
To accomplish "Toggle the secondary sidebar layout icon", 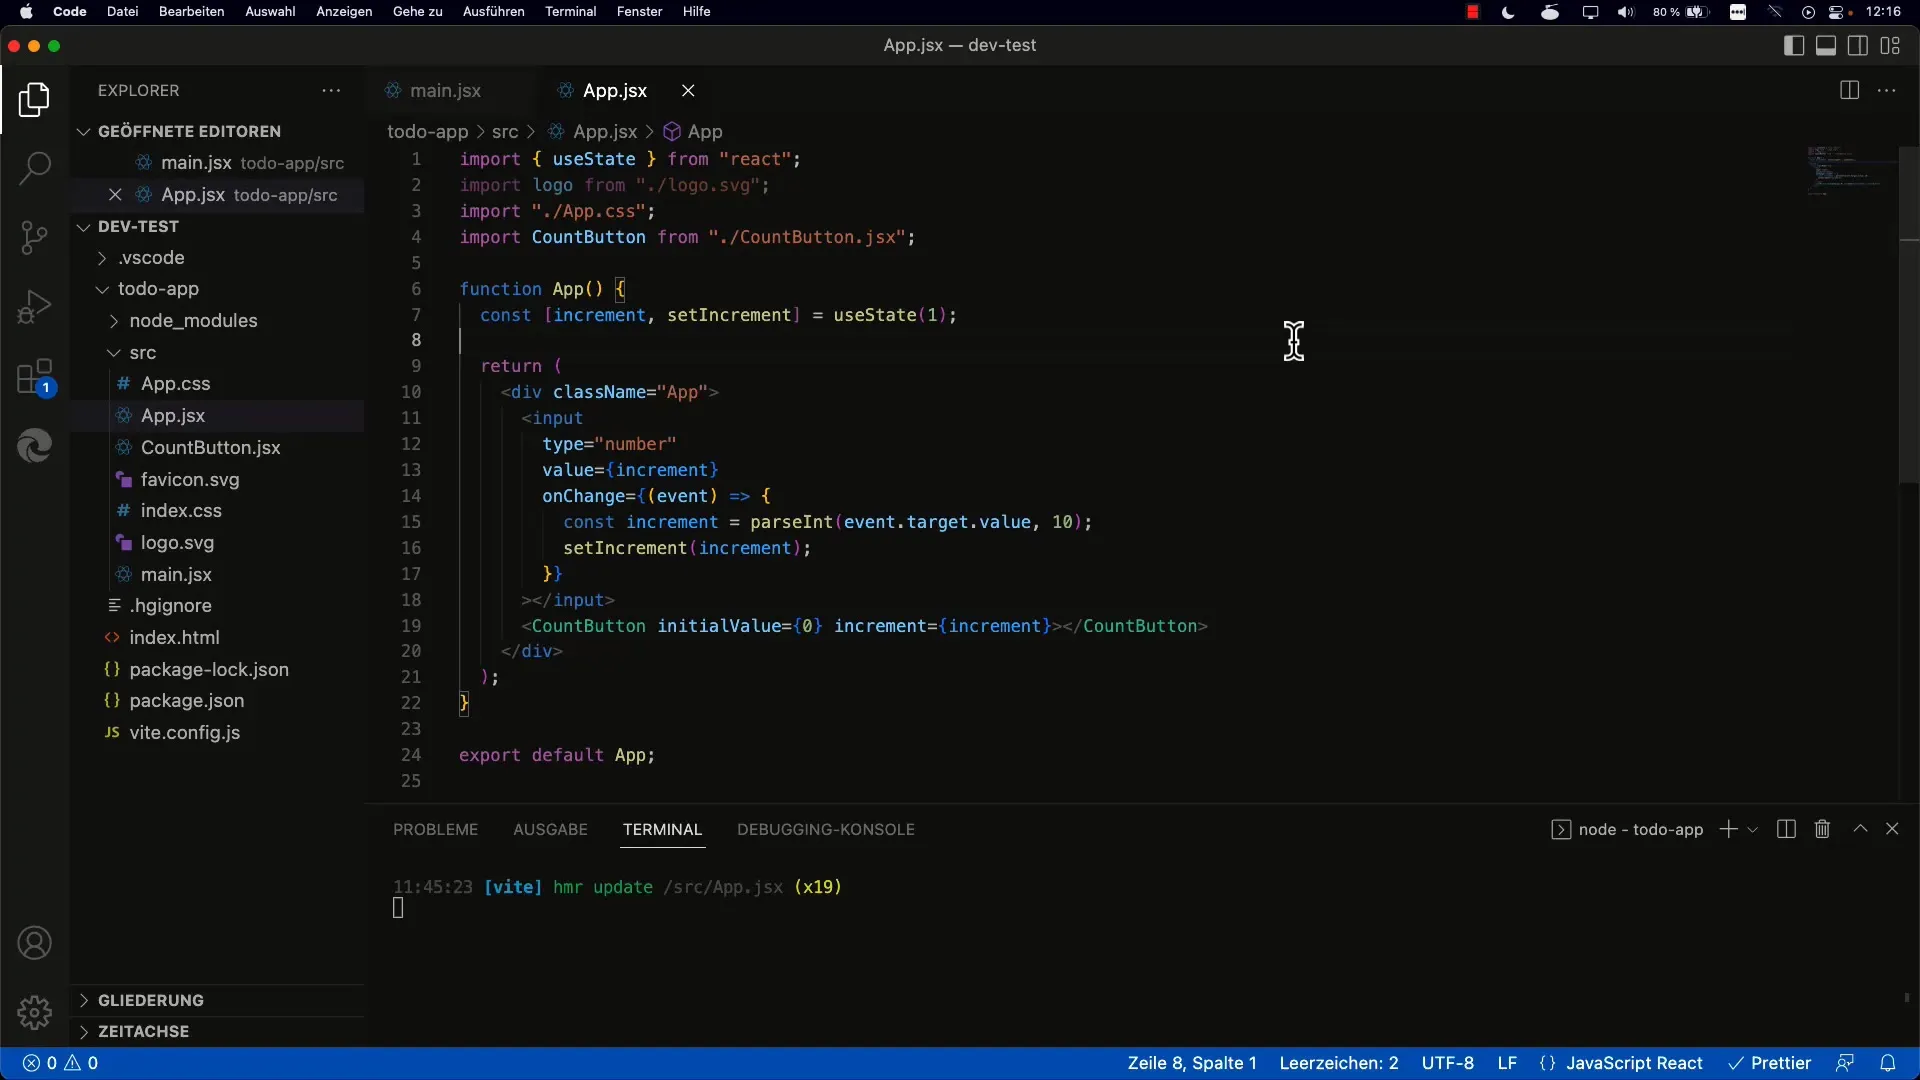I will pos(1858,46).
